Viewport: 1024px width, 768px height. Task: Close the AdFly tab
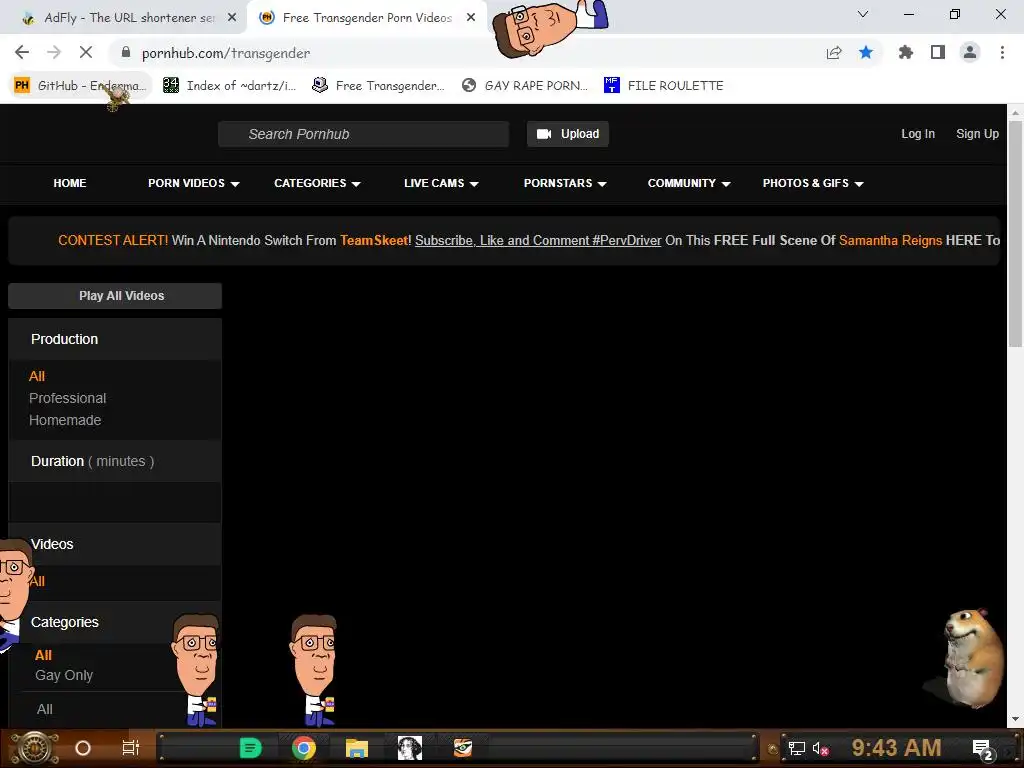[x=232, y=18]
